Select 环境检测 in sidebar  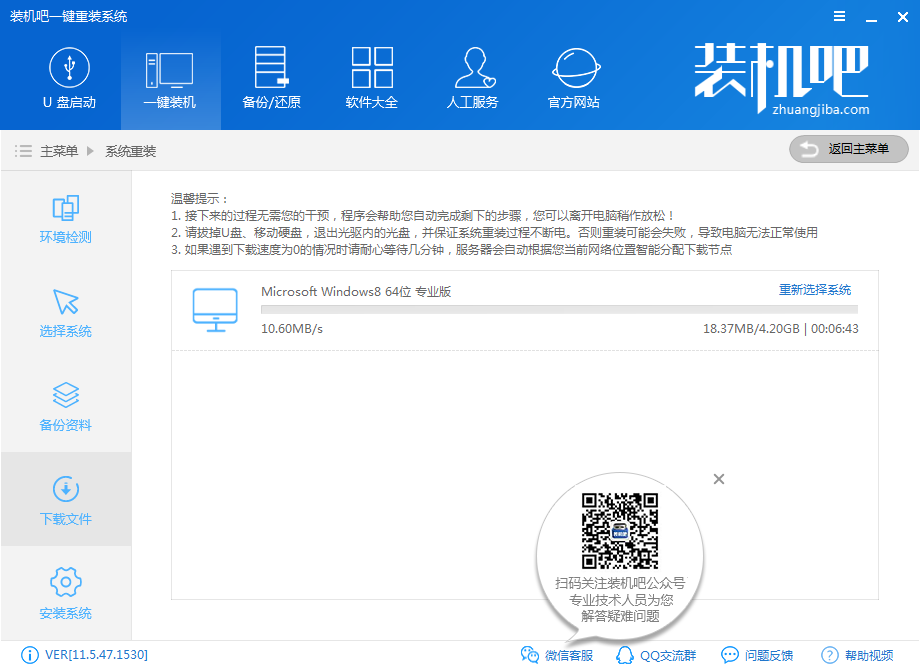(x=64, y=220)
